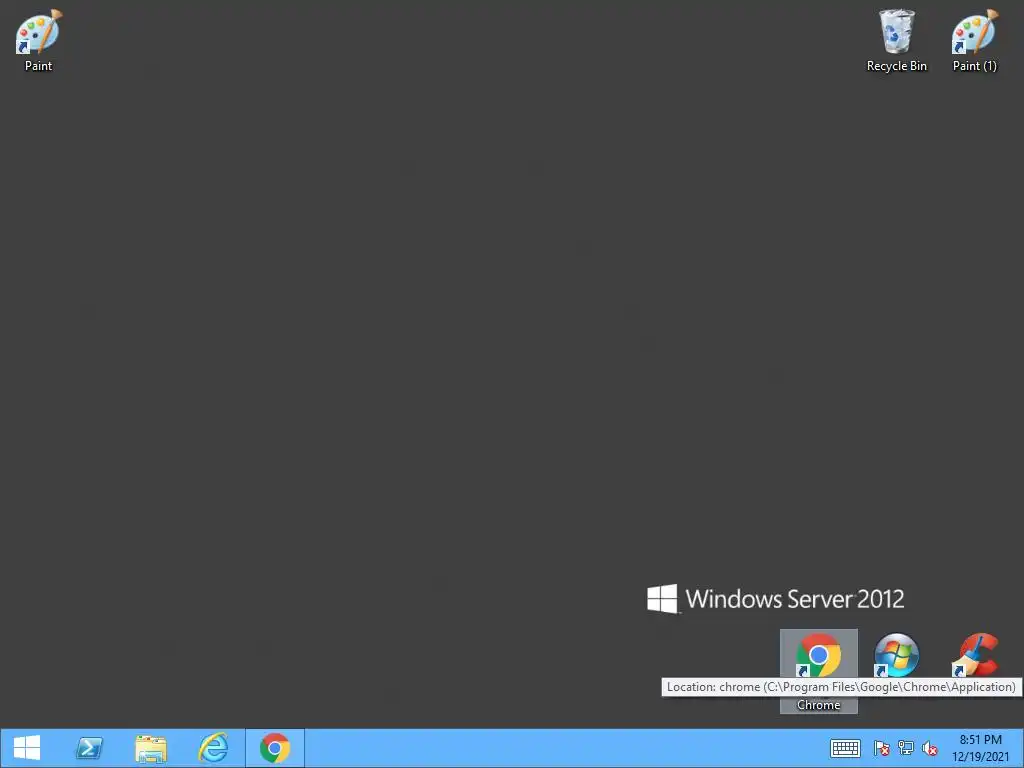Open Chrome from the taskbar
This screenshot has height=768, width=1024.
275,748
